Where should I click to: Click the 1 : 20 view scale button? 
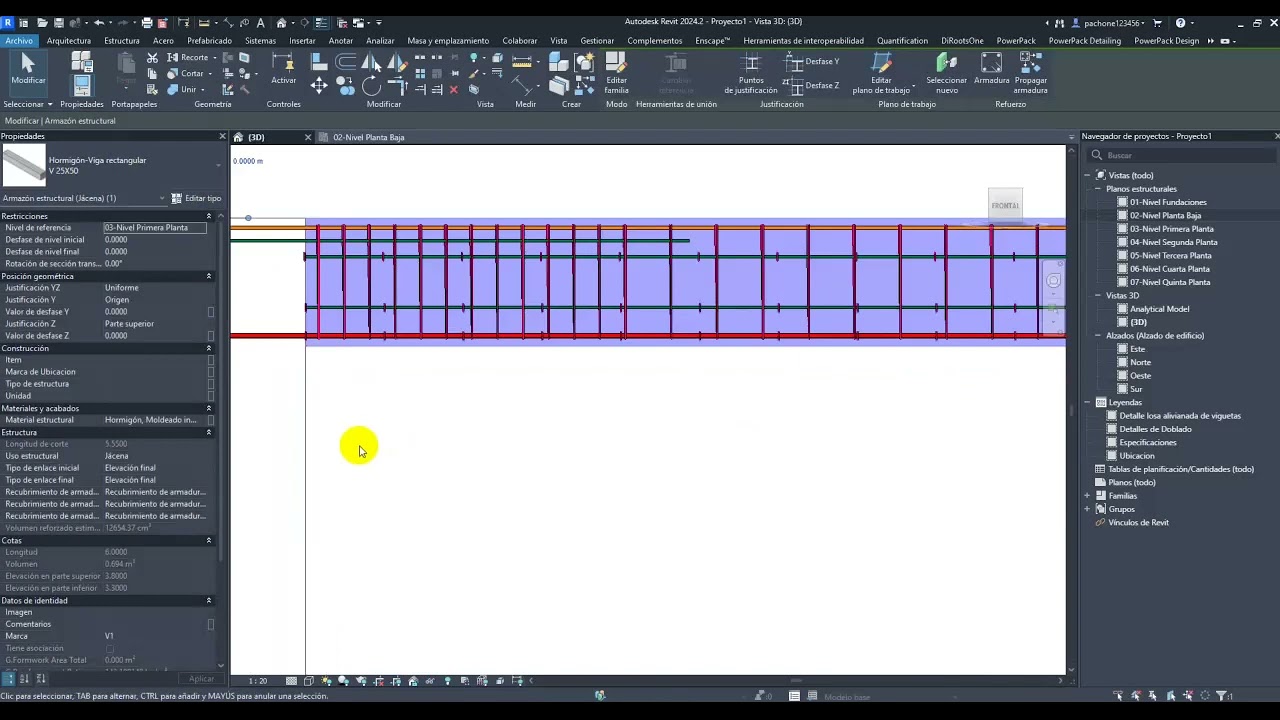(258, 681)
